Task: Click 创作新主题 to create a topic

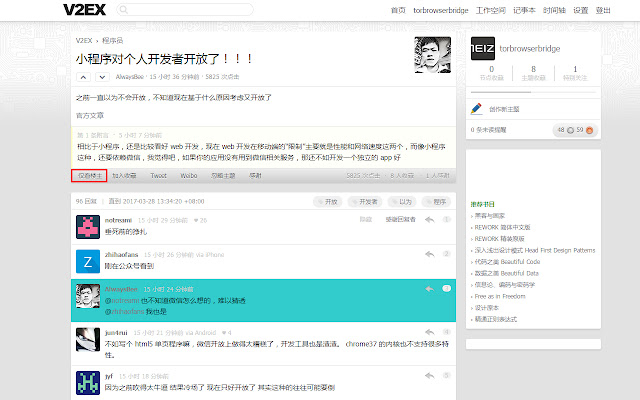Action: tap(504, 109)
